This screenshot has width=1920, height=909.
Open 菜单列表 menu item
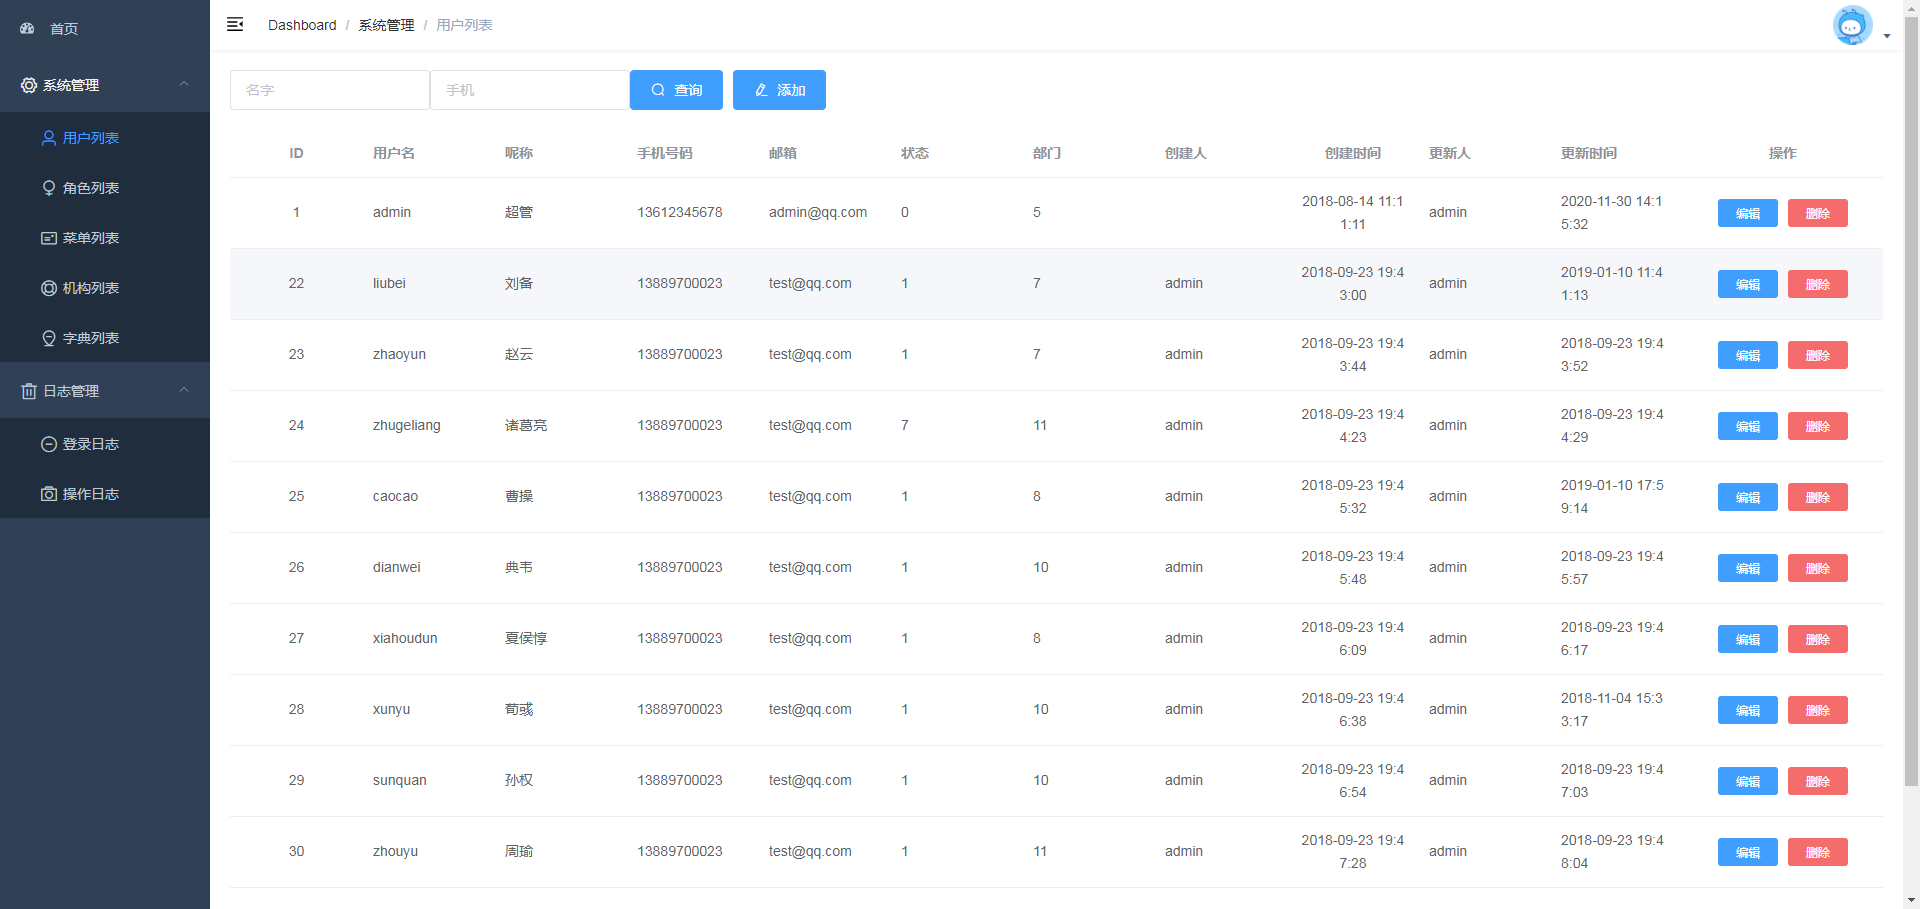(105, 238)
